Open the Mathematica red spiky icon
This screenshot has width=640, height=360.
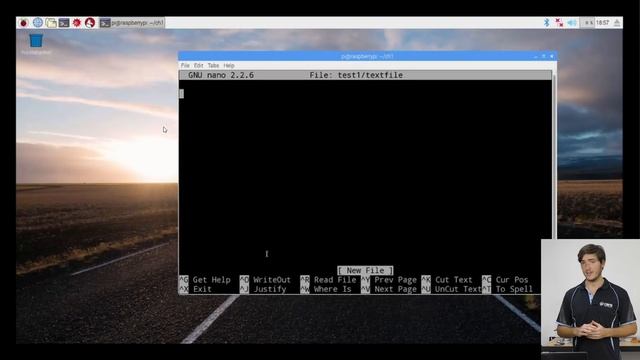click(77, 23)
